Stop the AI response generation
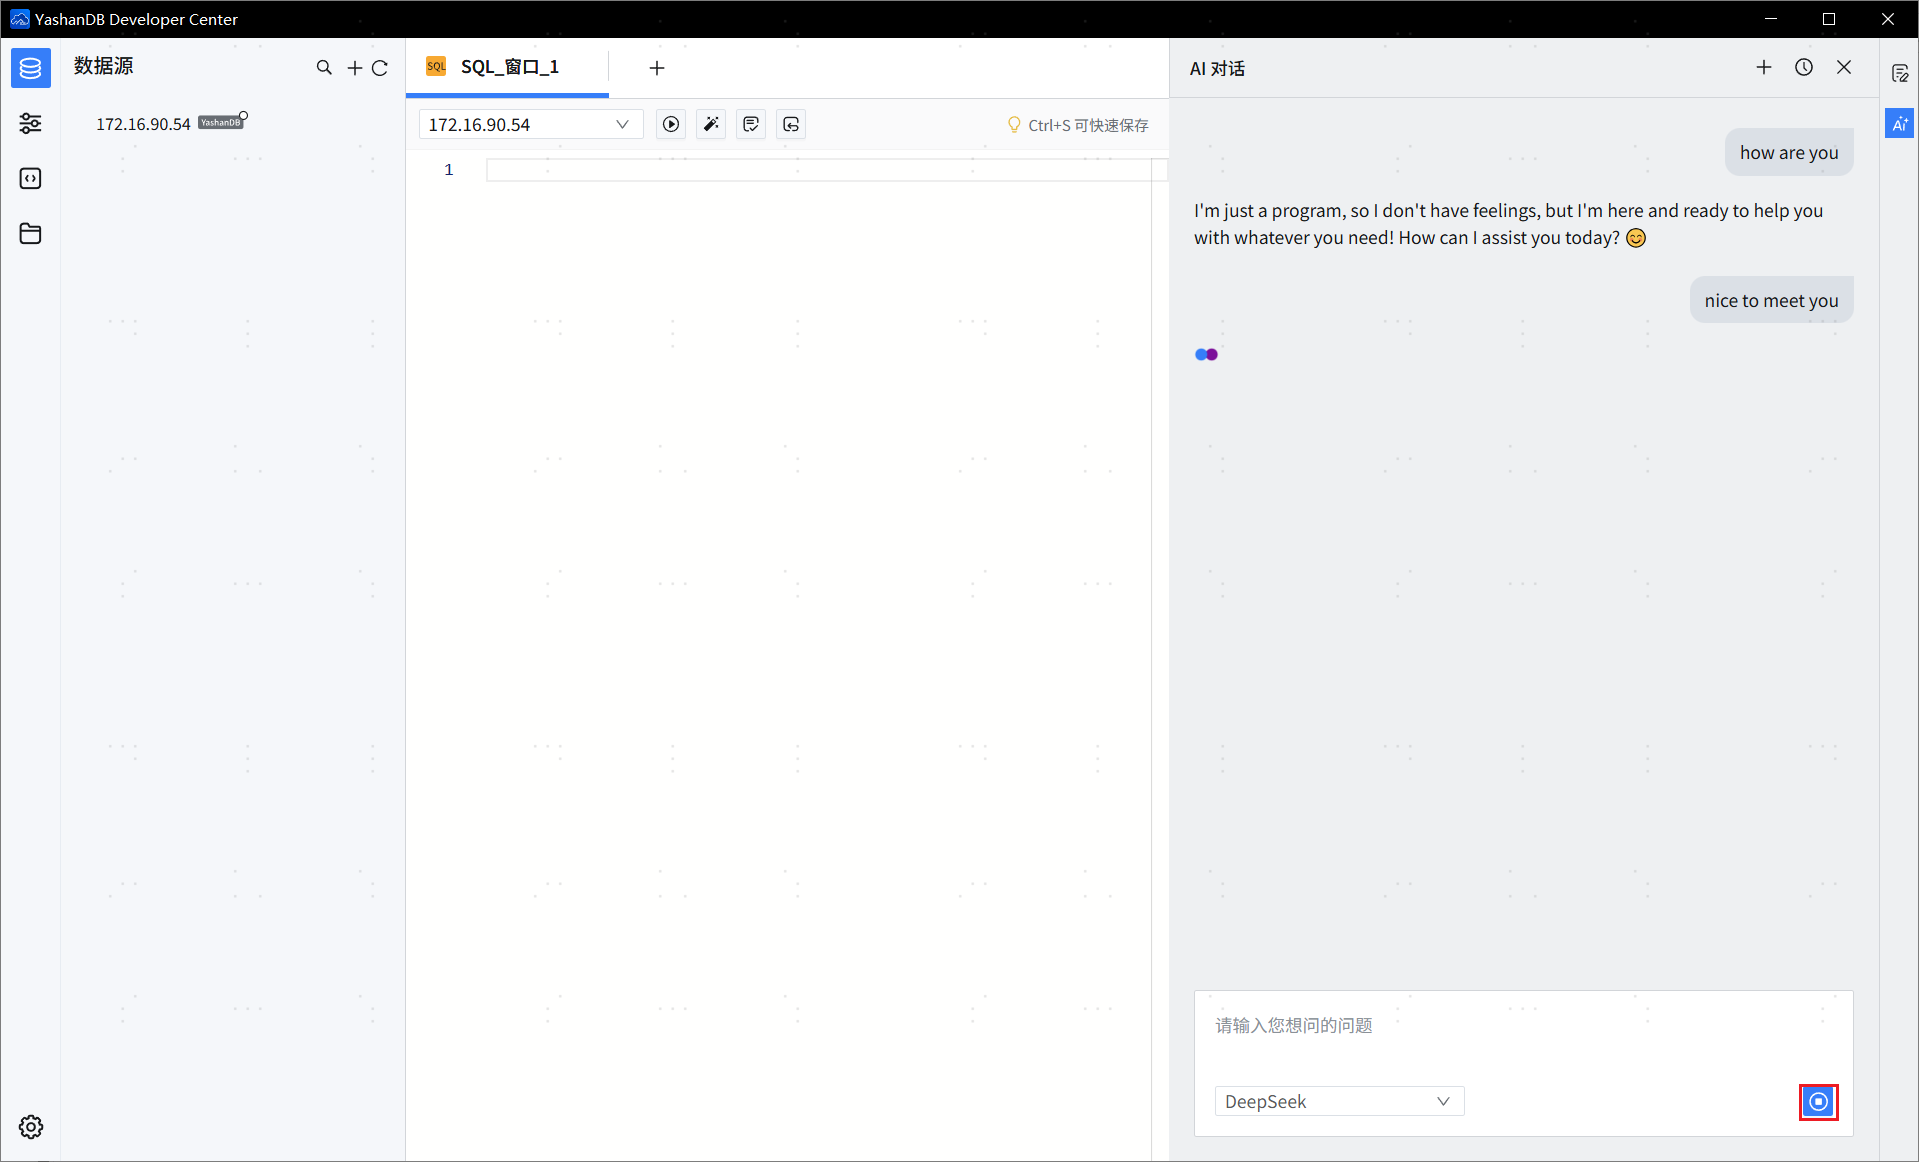1919x1162 pixels. coord(1818,1101)
